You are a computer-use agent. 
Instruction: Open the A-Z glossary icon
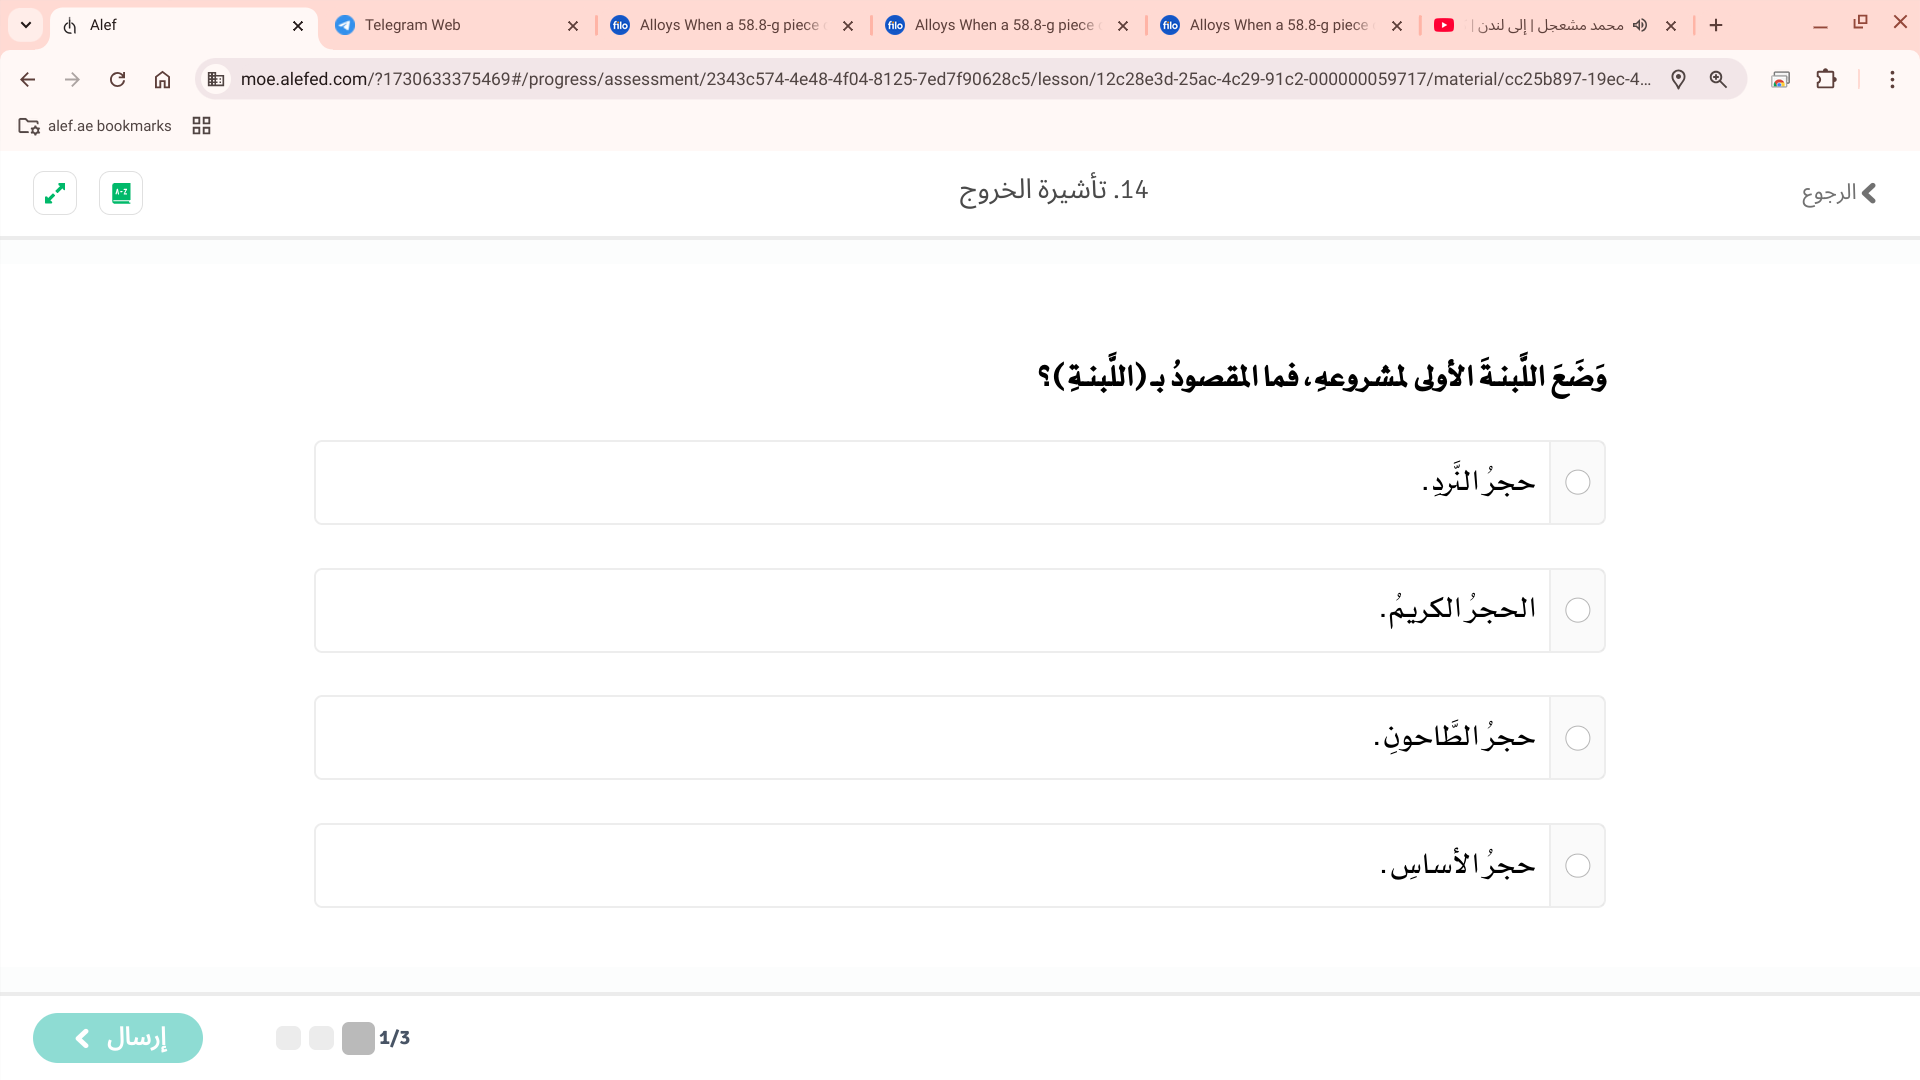121,193
